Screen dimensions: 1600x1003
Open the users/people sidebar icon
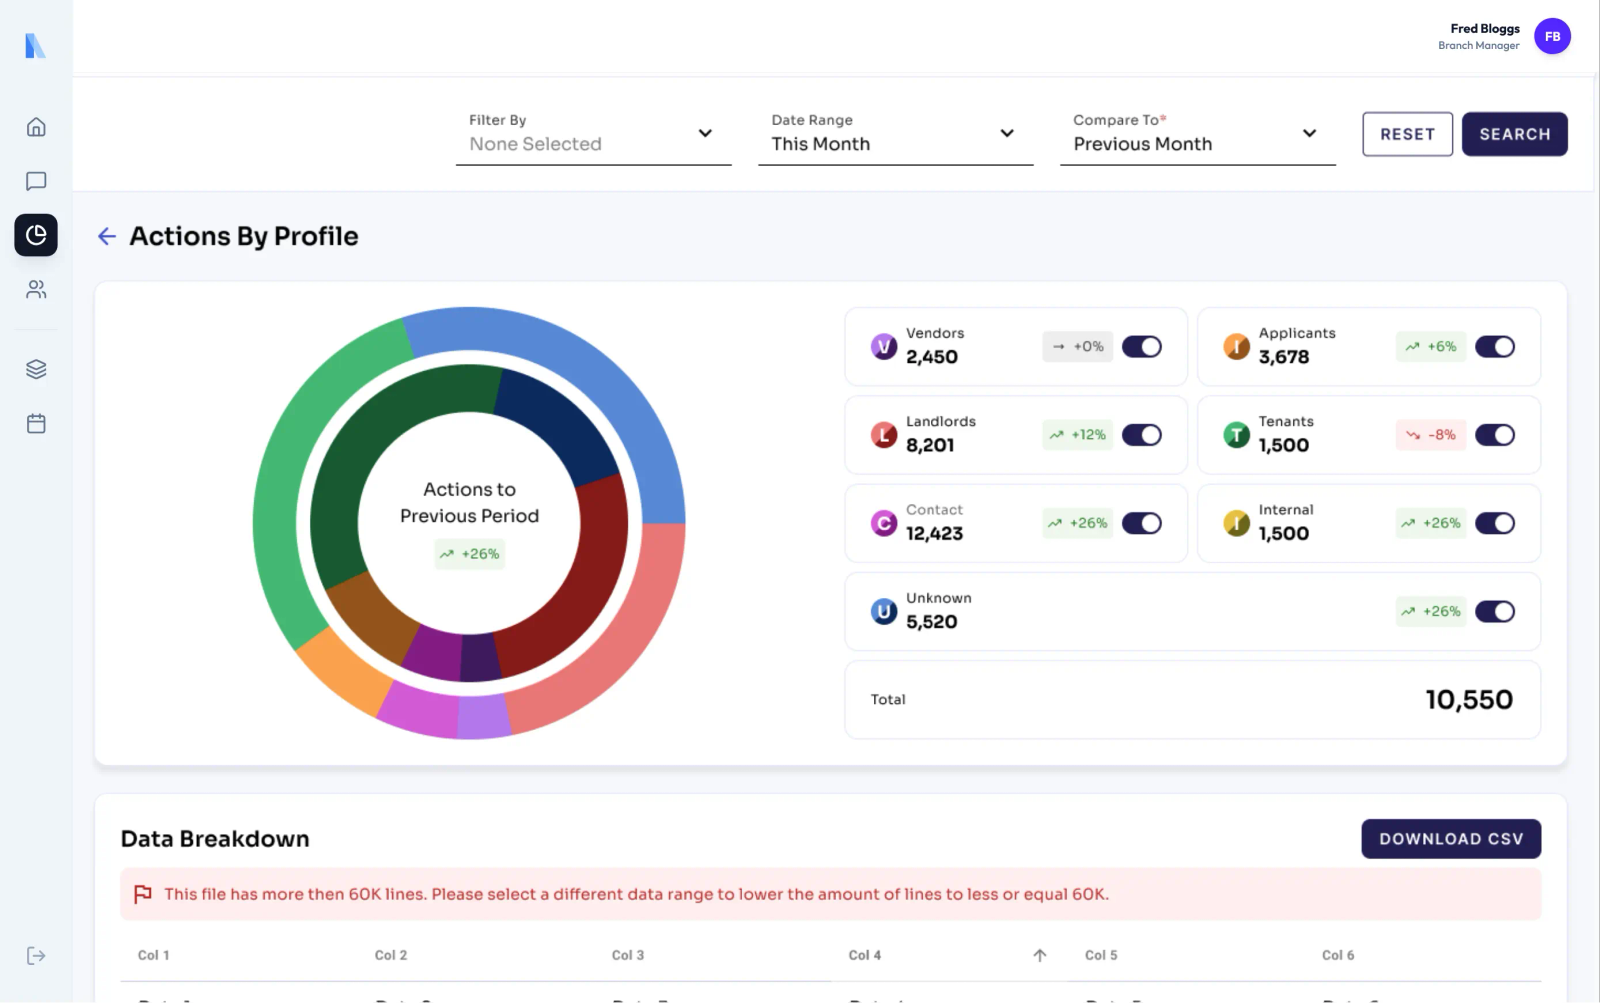click(x=36, y=289)
